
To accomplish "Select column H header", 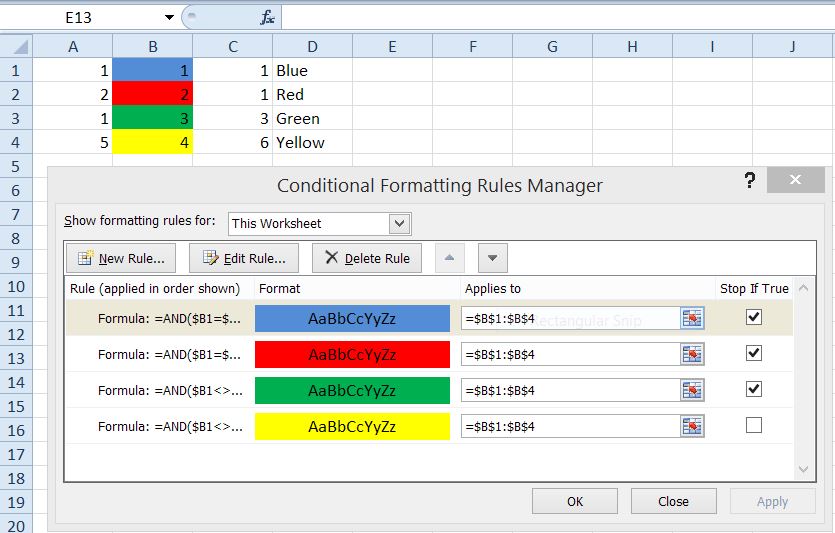I will (x=633, y=47).
